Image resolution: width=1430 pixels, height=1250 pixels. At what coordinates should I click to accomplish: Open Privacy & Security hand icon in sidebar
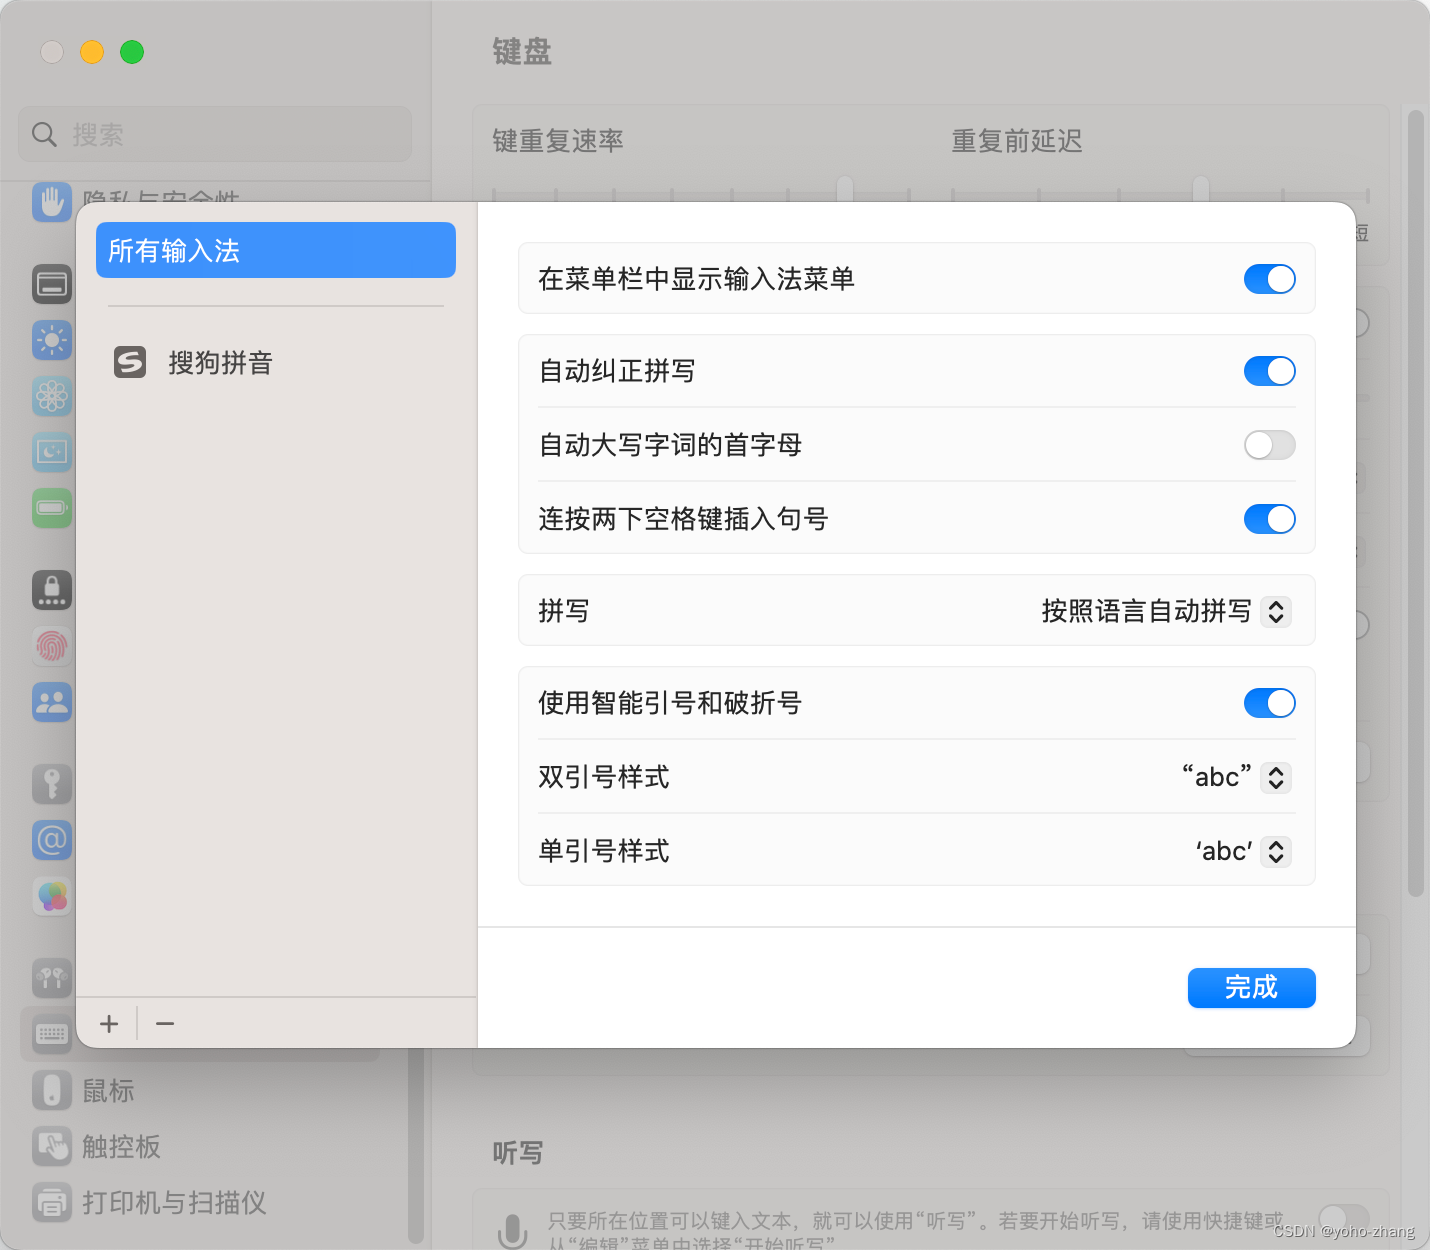(x=52, y=201)
